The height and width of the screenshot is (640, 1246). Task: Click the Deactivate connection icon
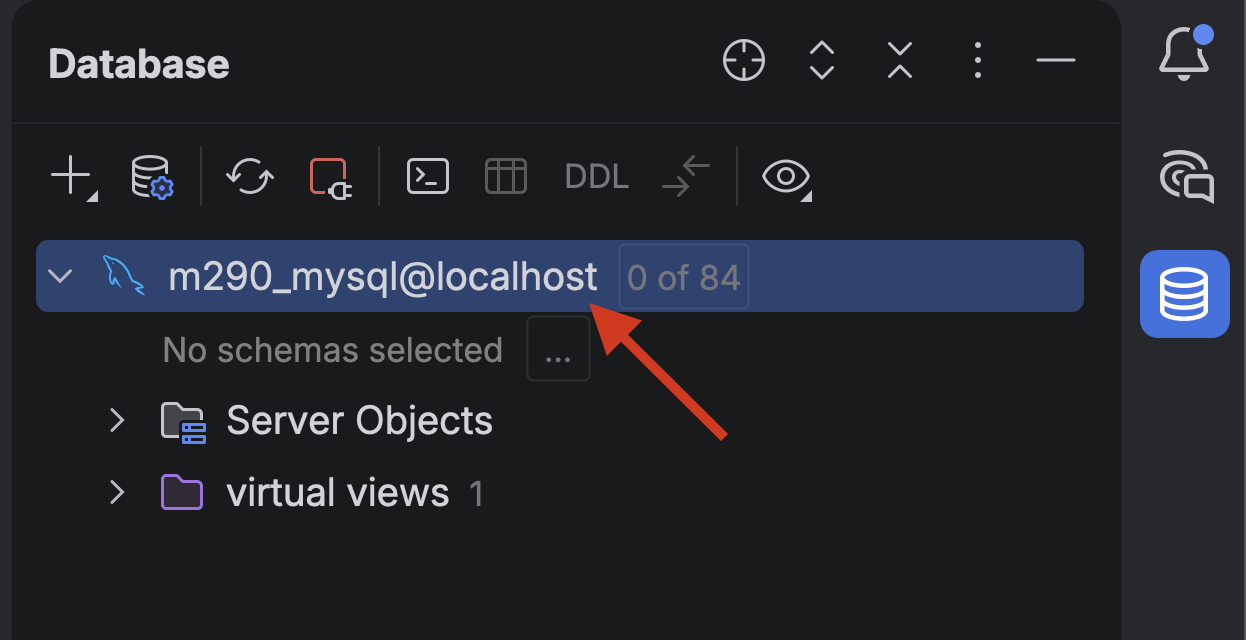coord(331,178)
